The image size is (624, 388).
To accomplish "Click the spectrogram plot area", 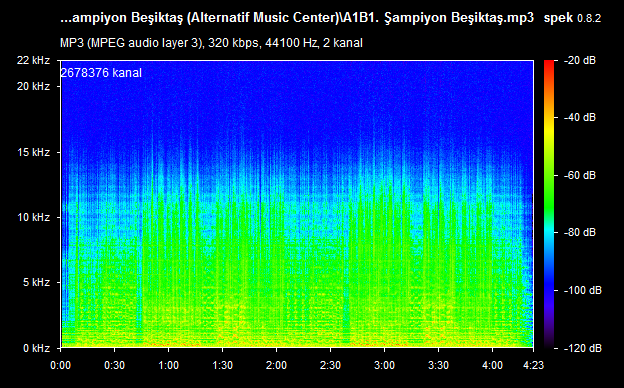I will point(297,204).
